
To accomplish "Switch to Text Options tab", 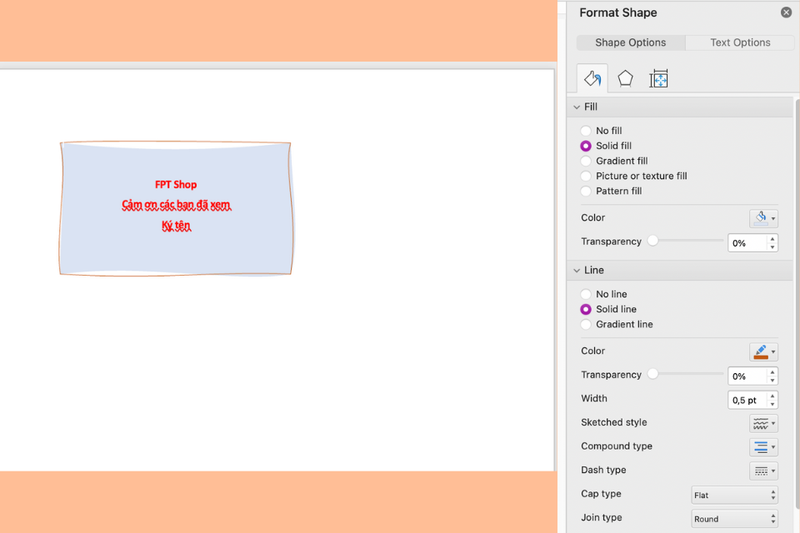I will (740, 42).
